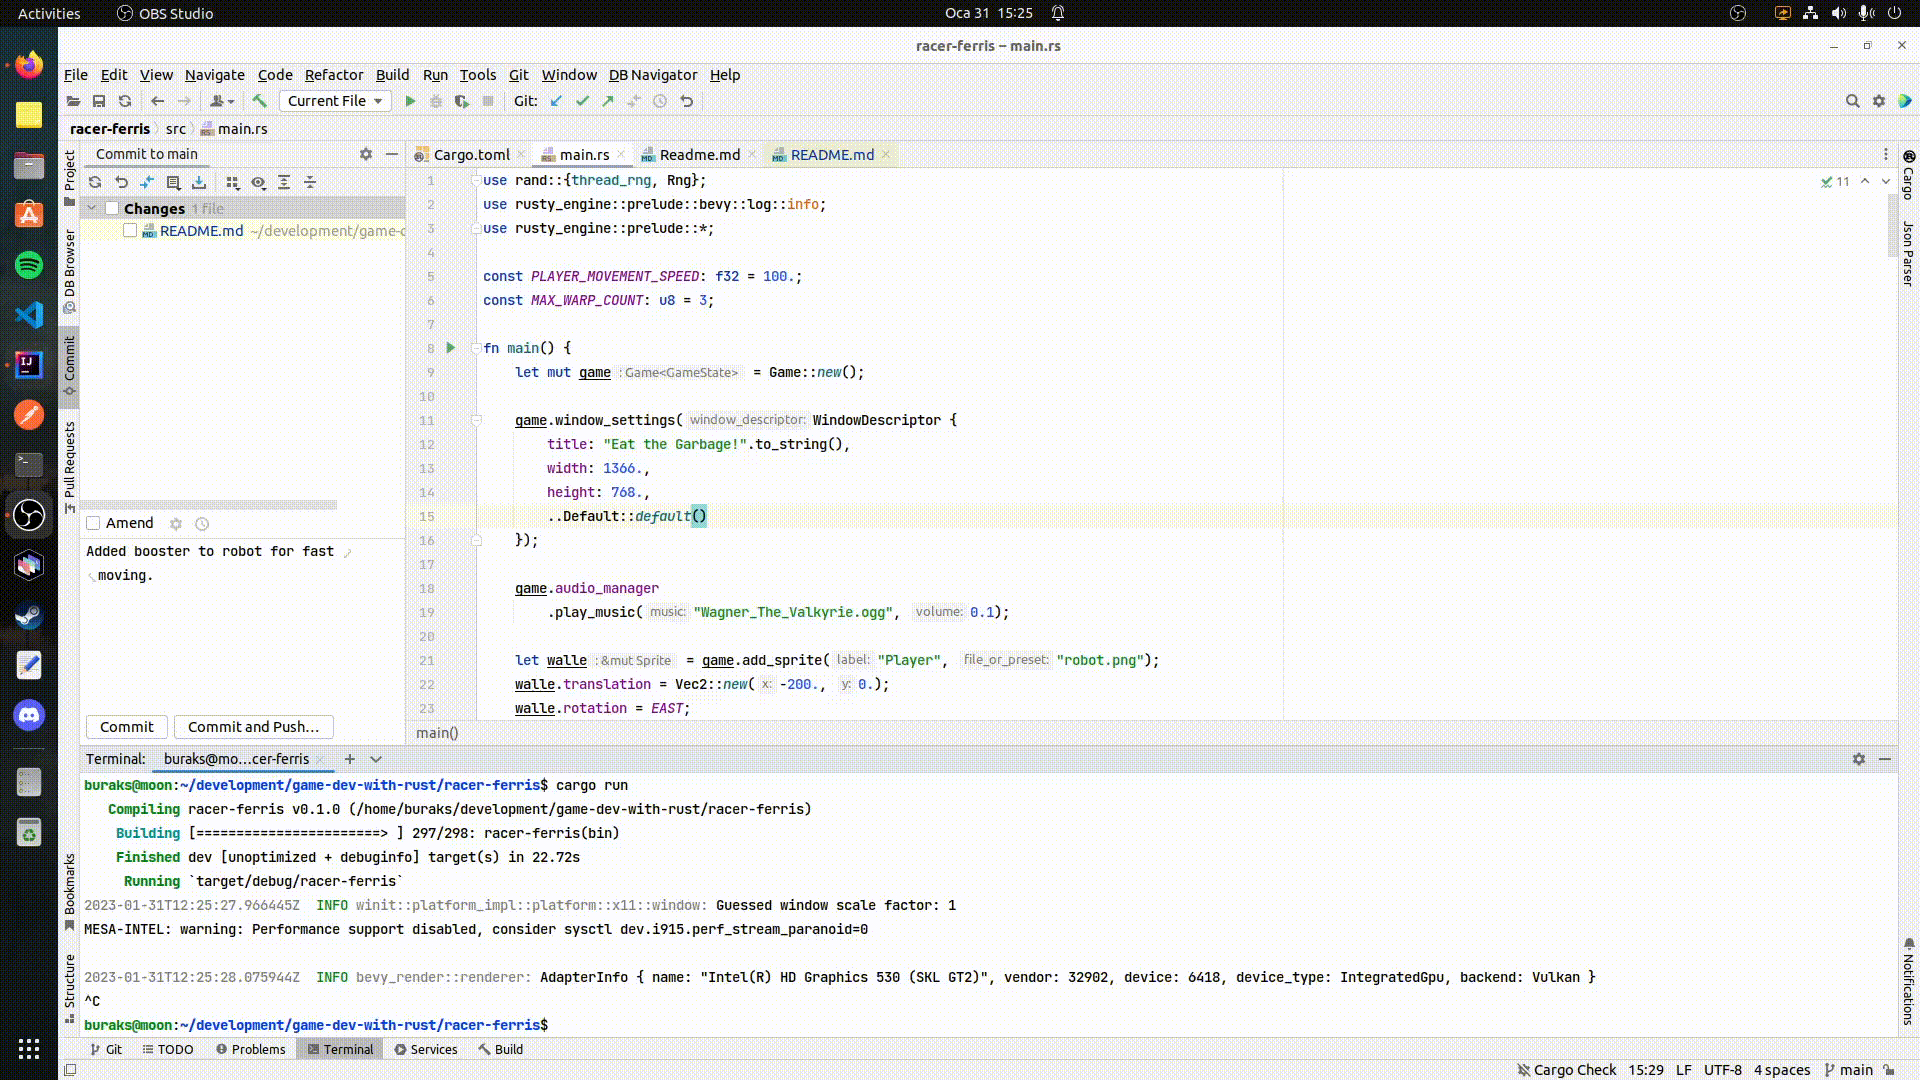
Task: Click the Commit and Push button
Action: pyautogui.click(x=253, y=727)
